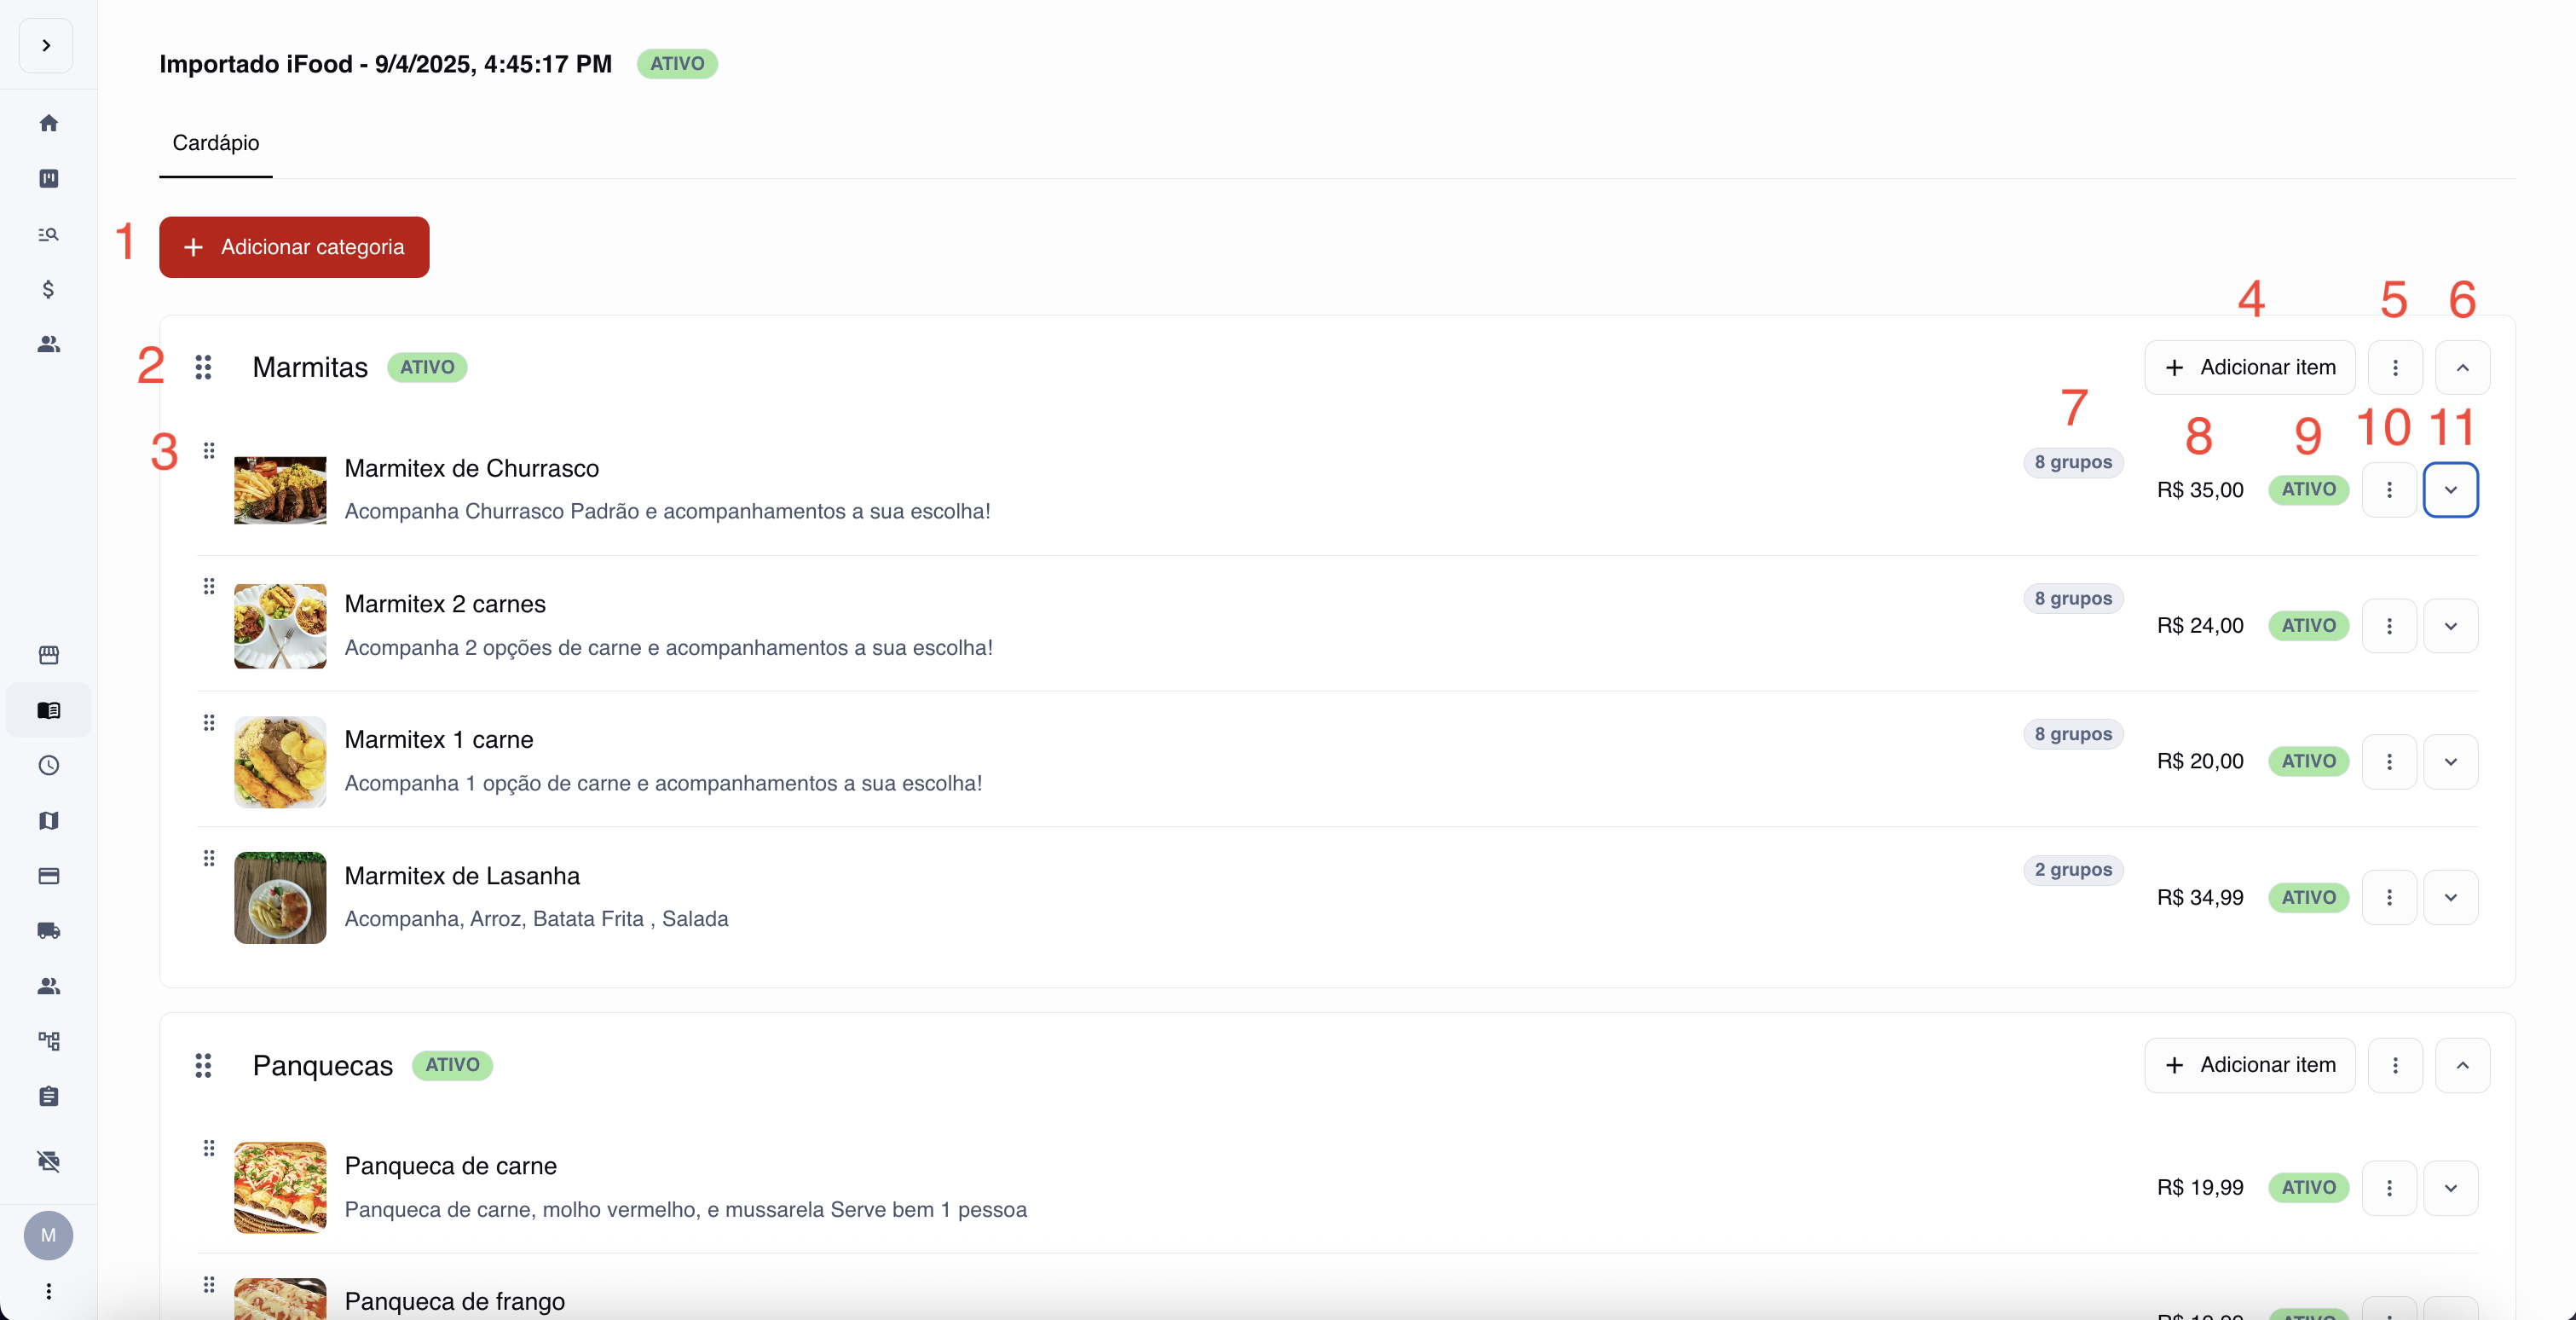Click the home icon in sidebar
Image resolution: width=2576 pixels, height=1320 pixels.
point(48,123)
